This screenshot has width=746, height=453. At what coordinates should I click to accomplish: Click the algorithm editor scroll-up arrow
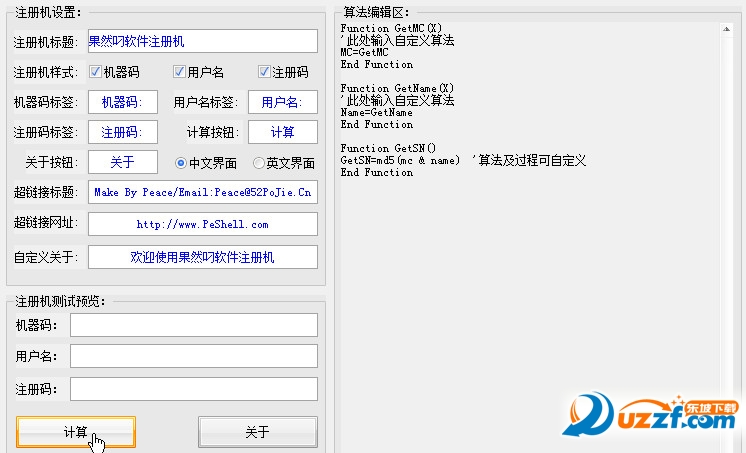tap(726, 29)
